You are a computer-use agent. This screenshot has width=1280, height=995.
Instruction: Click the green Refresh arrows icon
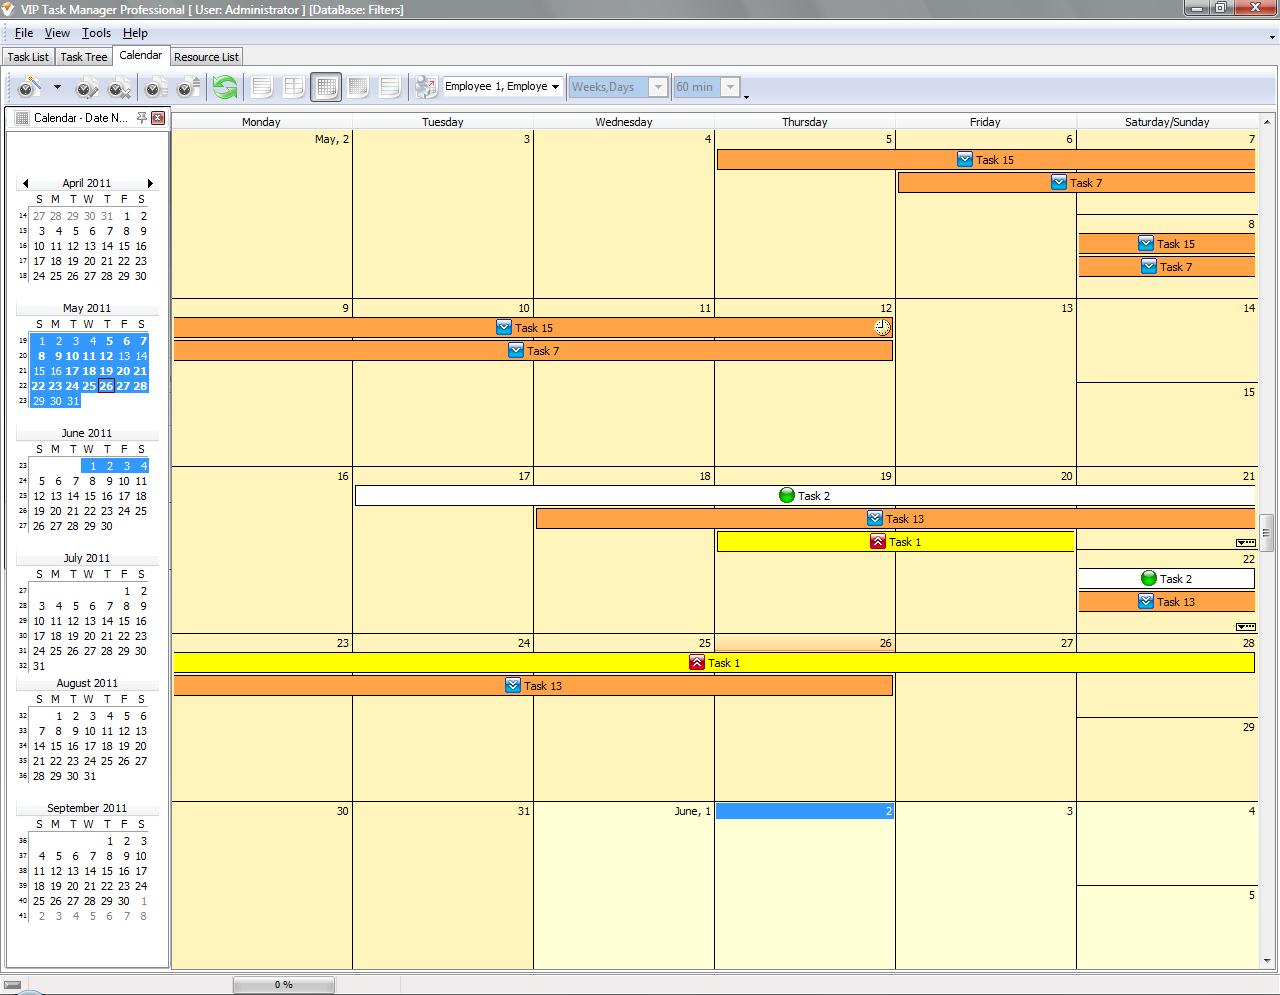tap(225, 88)
